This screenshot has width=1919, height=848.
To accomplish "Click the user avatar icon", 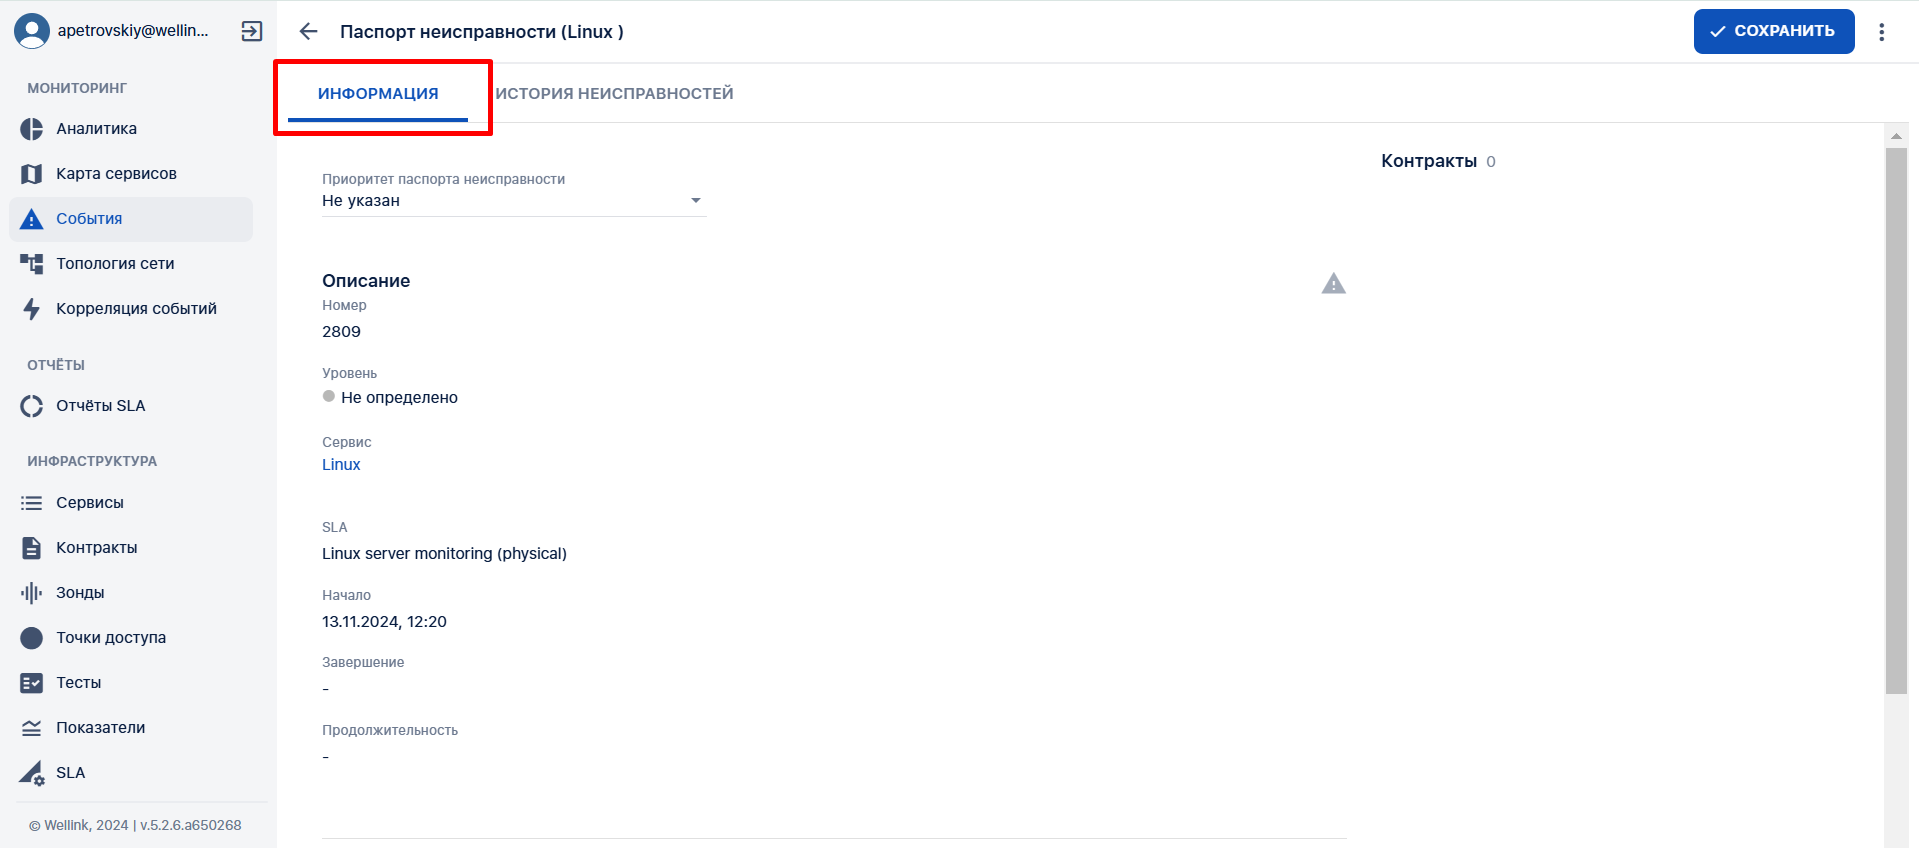I will tap(32, 31).
